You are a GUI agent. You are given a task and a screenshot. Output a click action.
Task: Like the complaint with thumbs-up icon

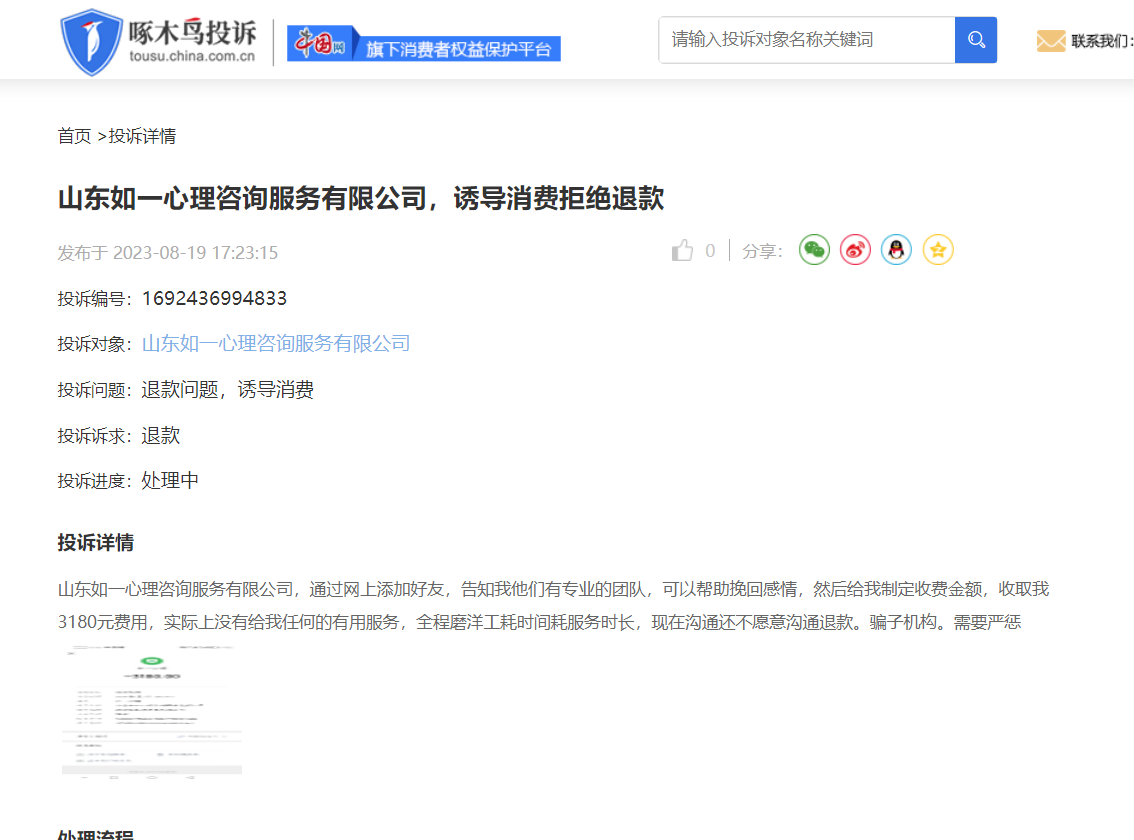point(682,250)
